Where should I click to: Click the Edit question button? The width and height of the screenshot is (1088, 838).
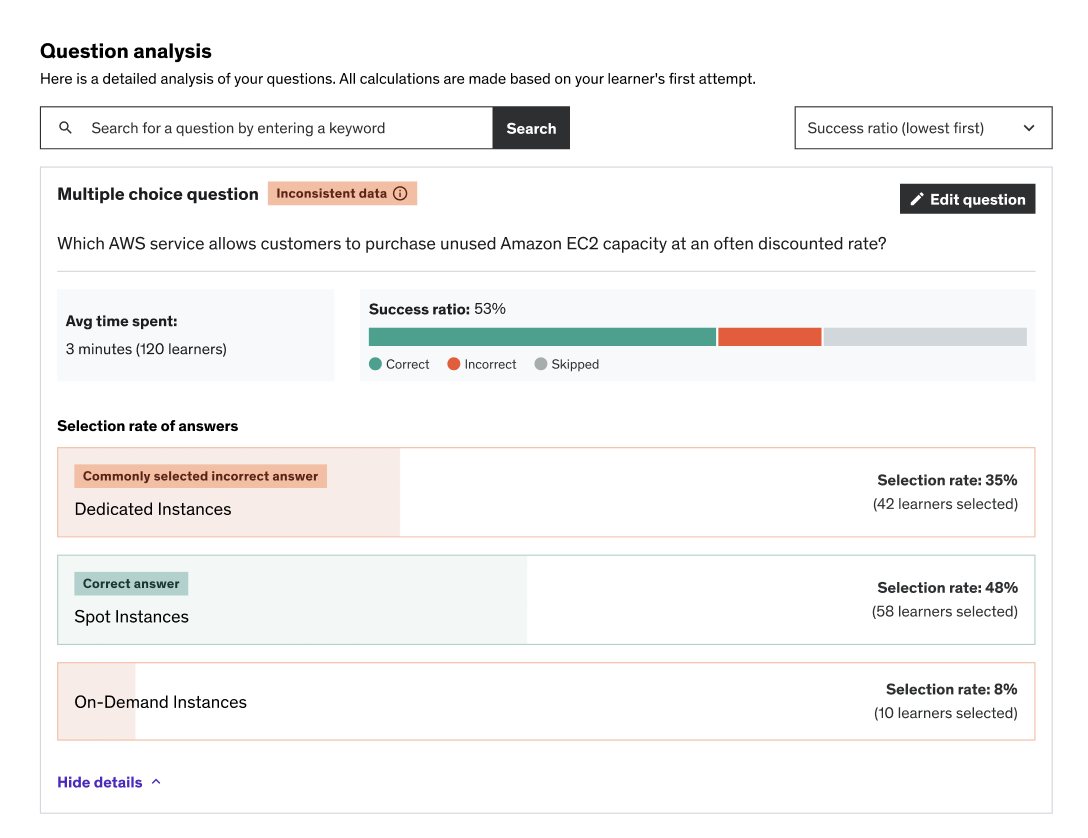coord(967,199)
